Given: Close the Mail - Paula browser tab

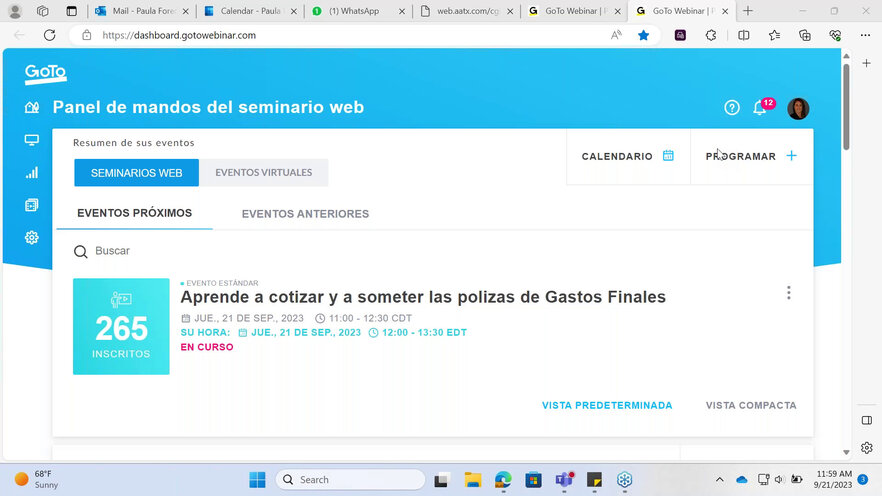Looking at the screenshot, I should pyautogui.click(x=186, y=11).
